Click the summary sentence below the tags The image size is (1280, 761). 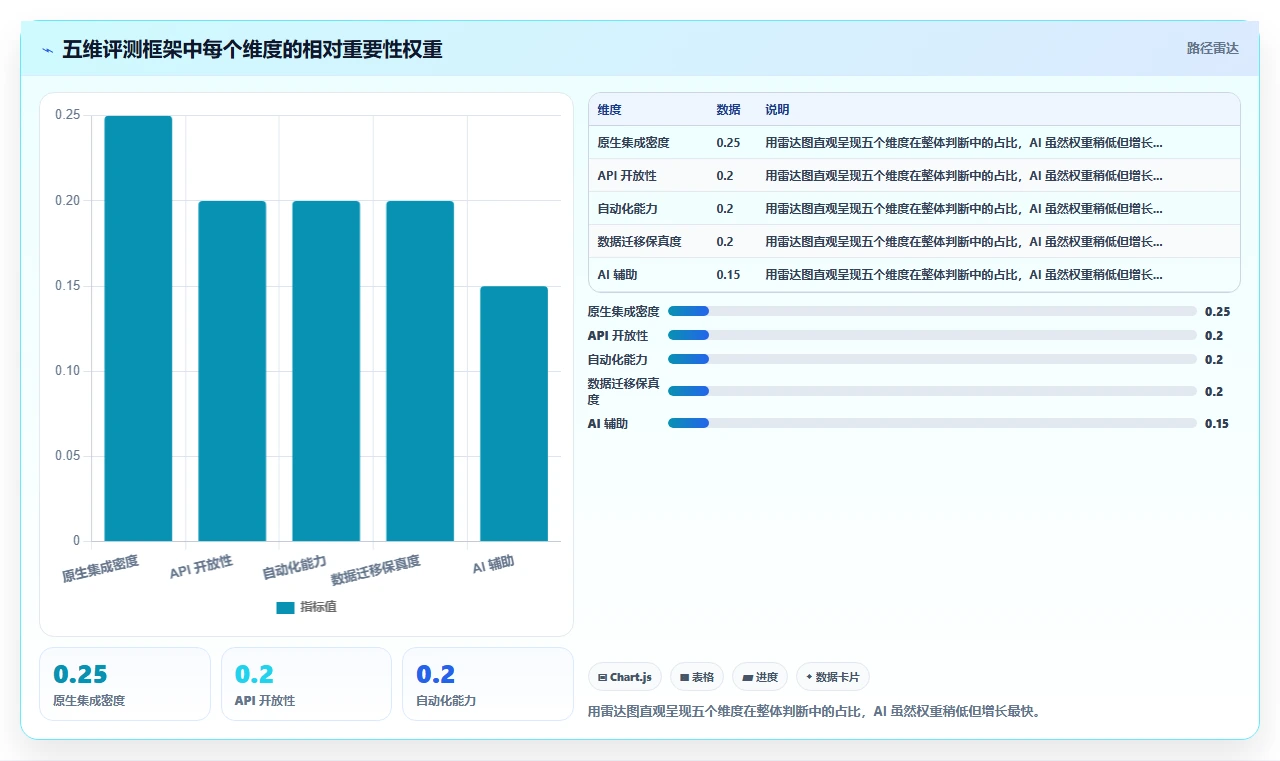click(x=815, y=712)
